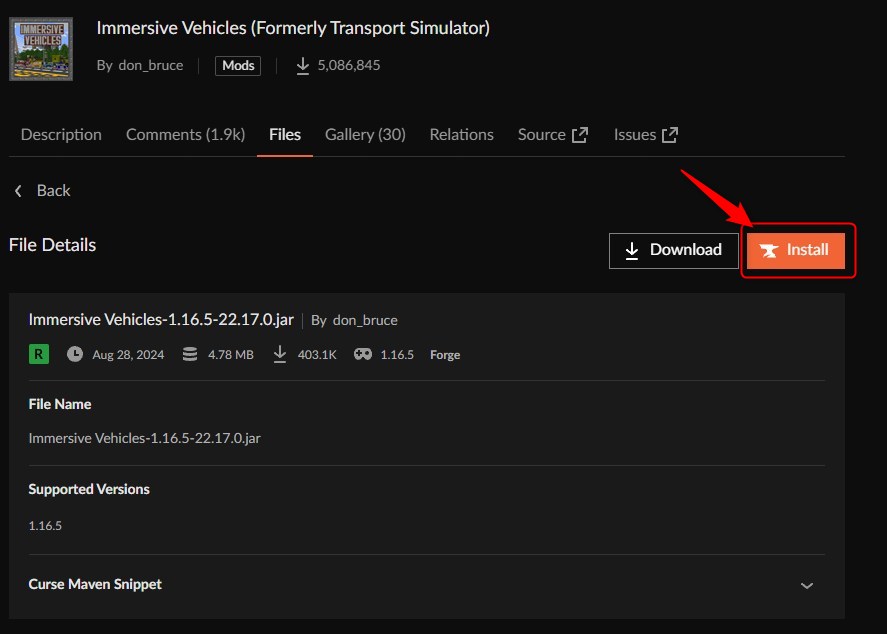Screen dimensions: 887x634
Task: Open don_bruce link in file header
Action: tap(365, 320)
